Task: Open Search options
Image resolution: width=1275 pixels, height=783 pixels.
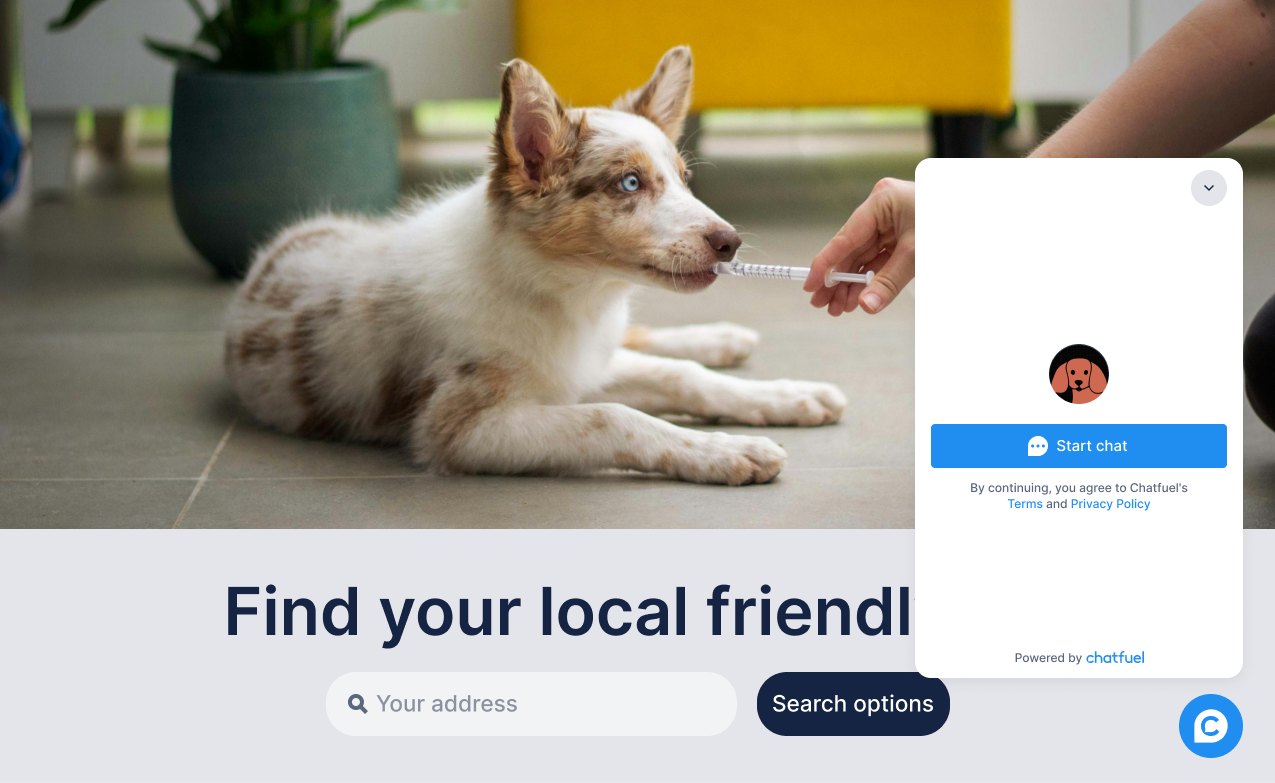Action: tap(853, 704)
